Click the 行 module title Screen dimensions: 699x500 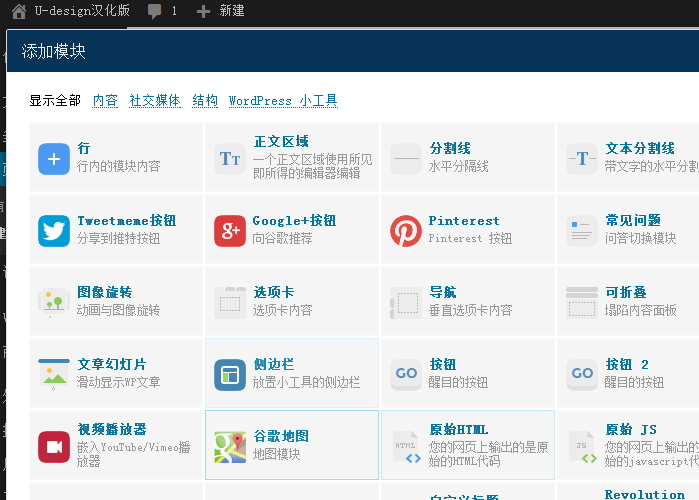click(84, 148)
